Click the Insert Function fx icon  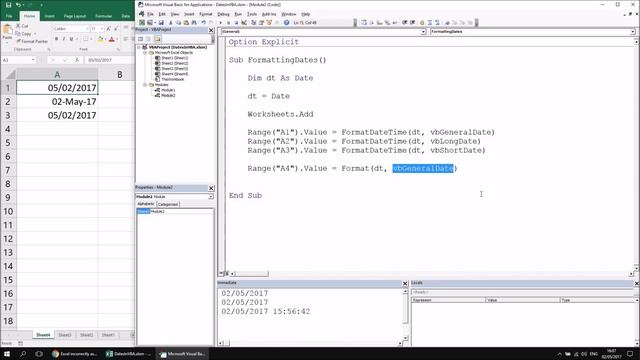tap(77, 60)
